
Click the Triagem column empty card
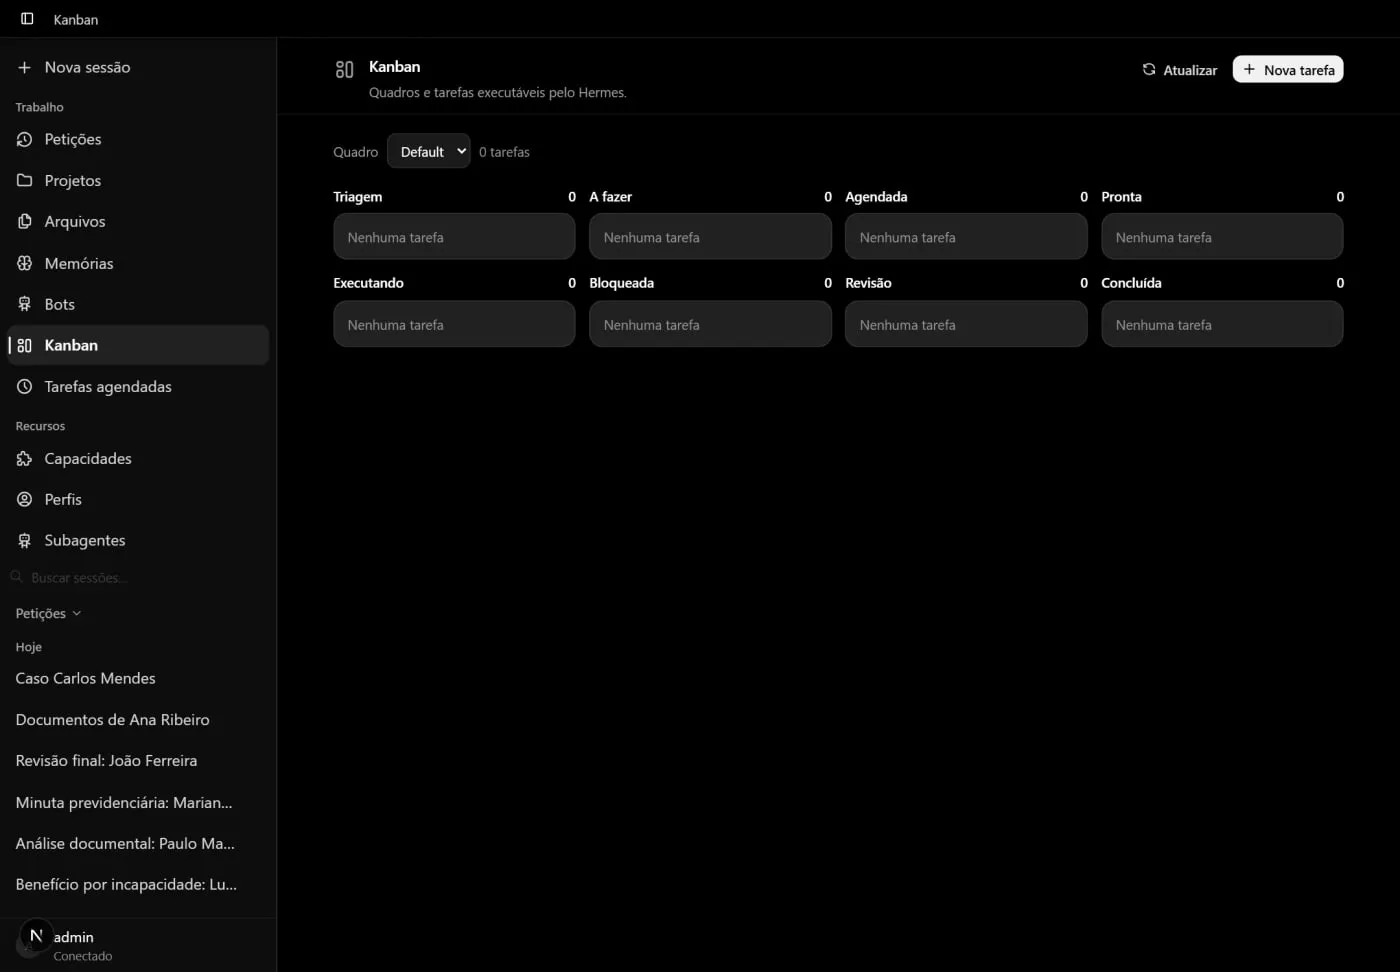pyautogui.click(x=454, y=237)
